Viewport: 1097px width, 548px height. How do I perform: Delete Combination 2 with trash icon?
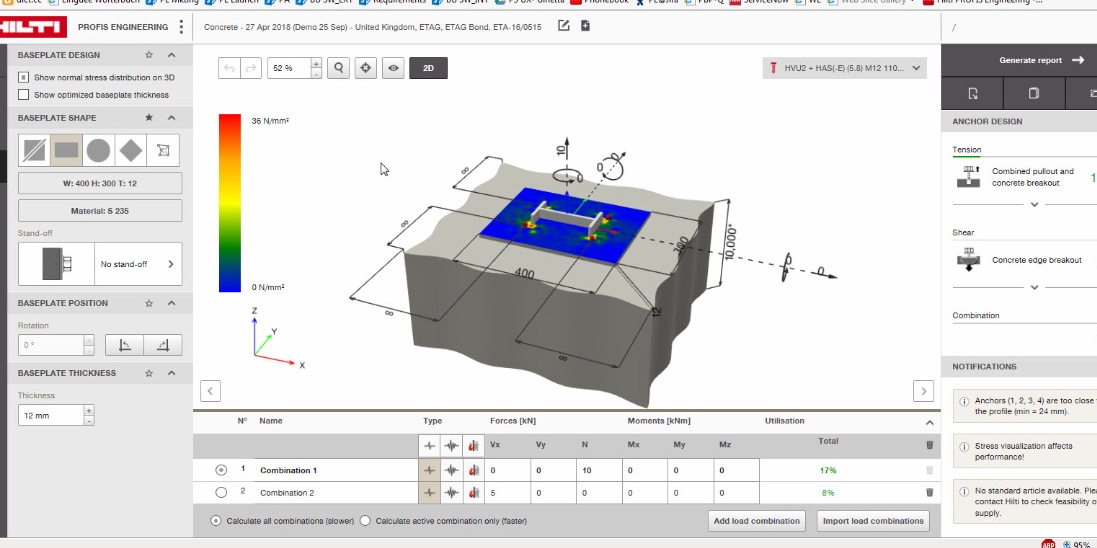tap(929, 492)
